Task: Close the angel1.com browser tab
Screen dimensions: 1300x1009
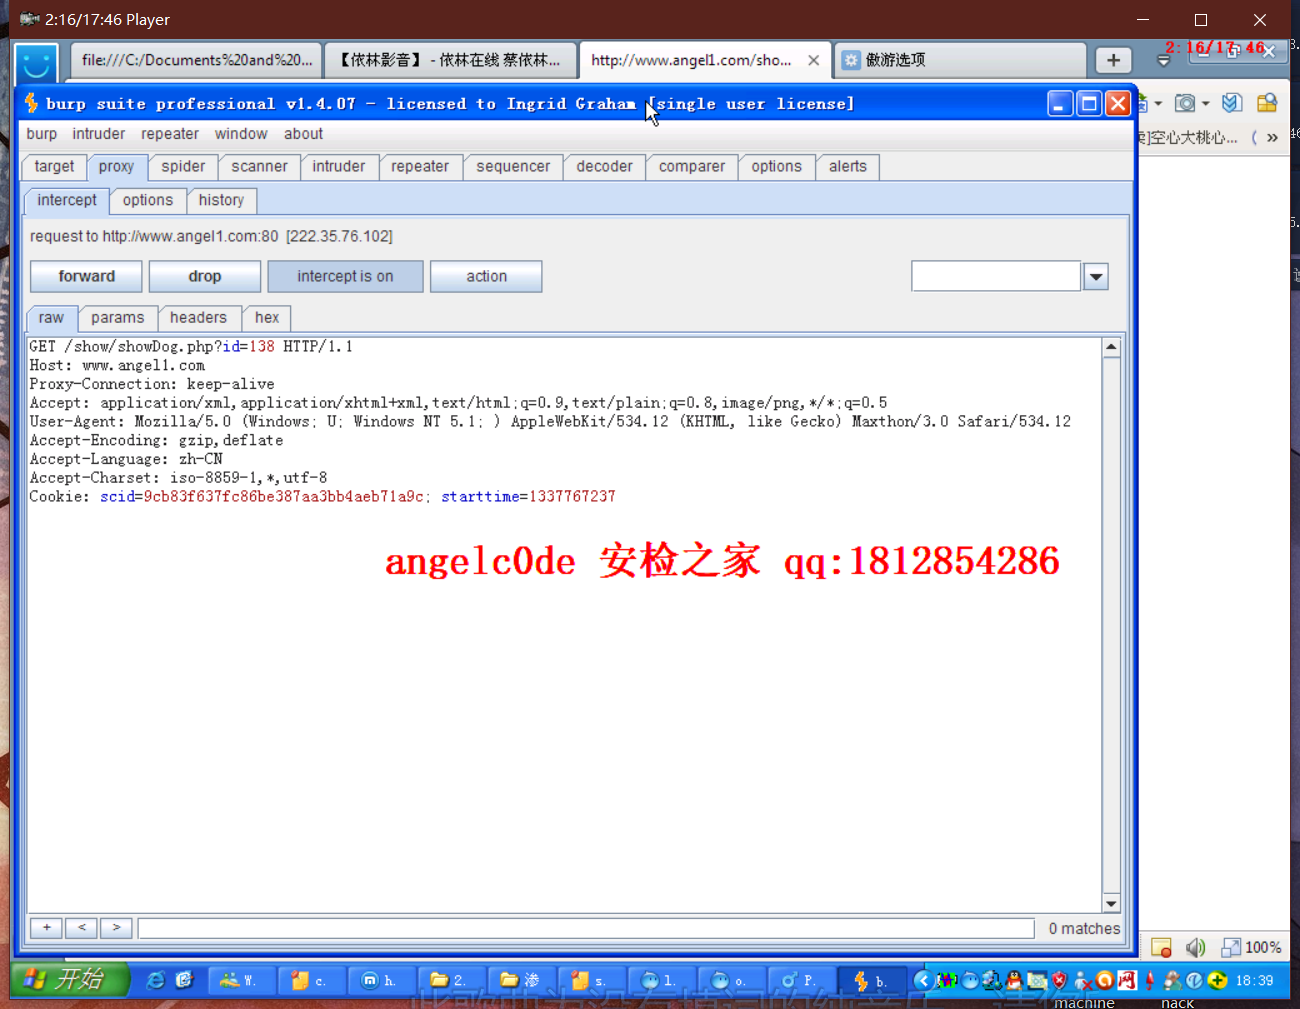Action: pyautogui.click(x=814, y=60)
